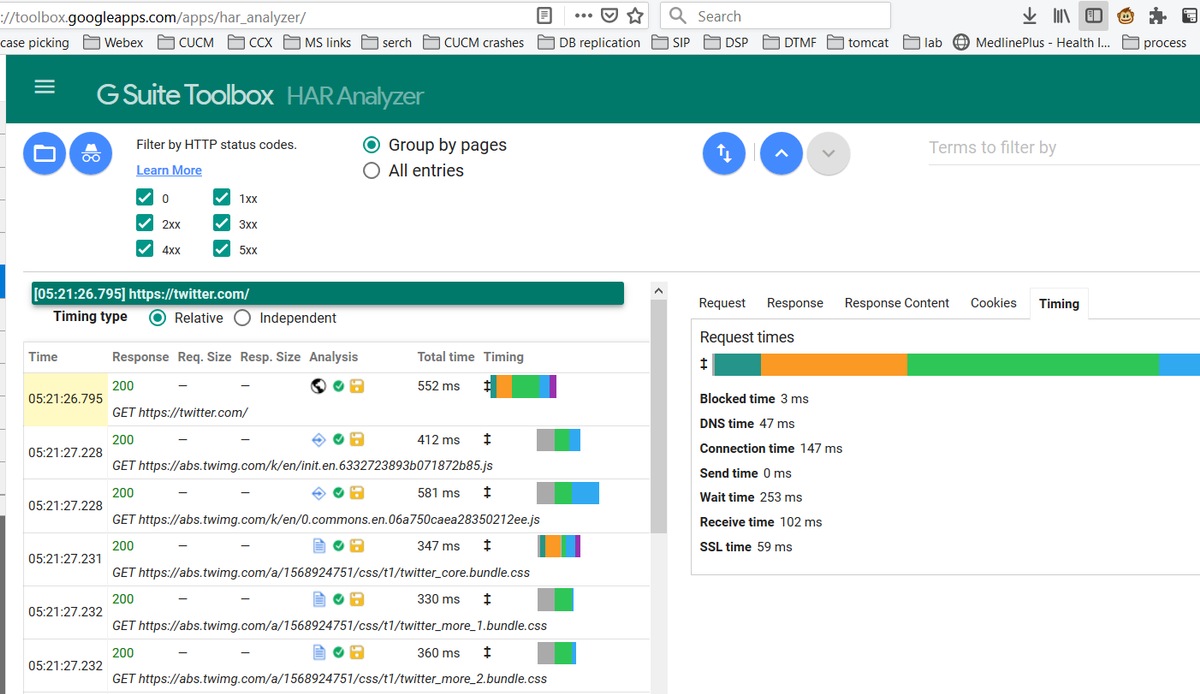Select the Timing tab
Screen dimensions: 1200x694
tap(1059, 304)
